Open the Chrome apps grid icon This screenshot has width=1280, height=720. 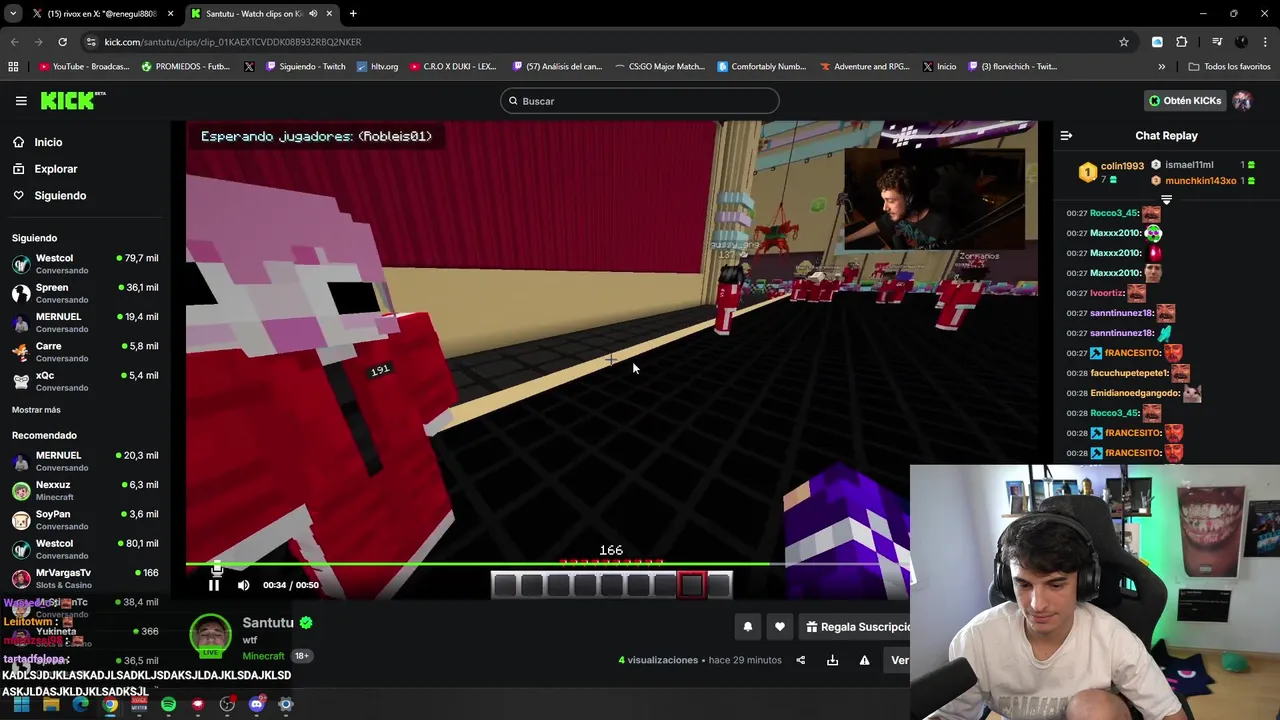[13, 67]
